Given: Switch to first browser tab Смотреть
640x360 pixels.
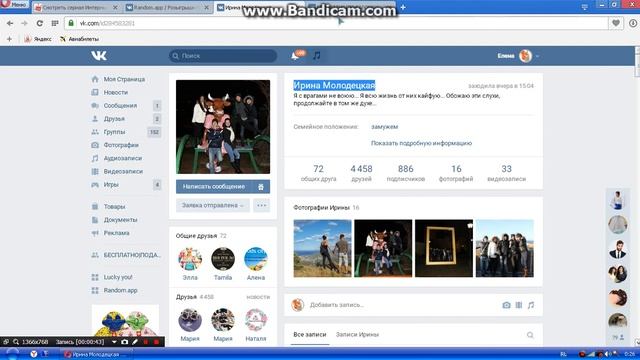Looking at the screenshot, I should tap(76, 7).
